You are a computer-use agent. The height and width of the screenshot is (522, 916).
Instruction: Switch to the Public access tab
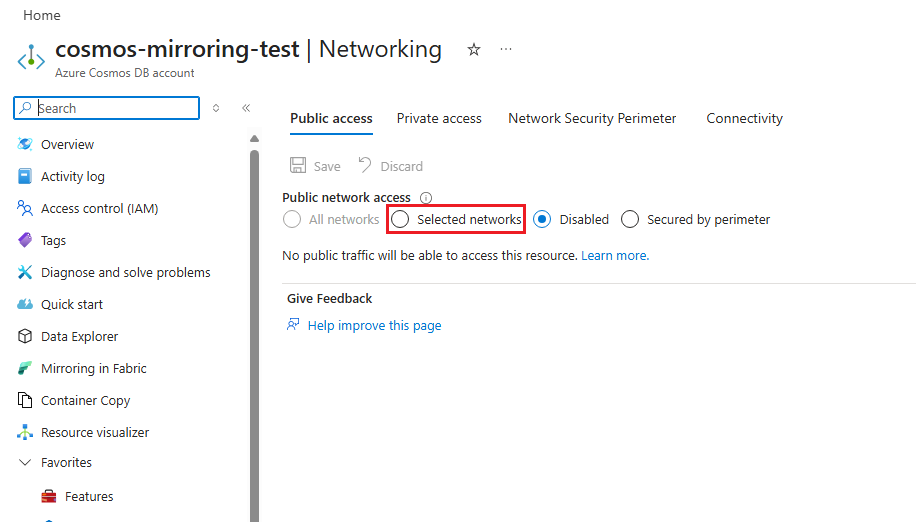(x=331, y=119)
